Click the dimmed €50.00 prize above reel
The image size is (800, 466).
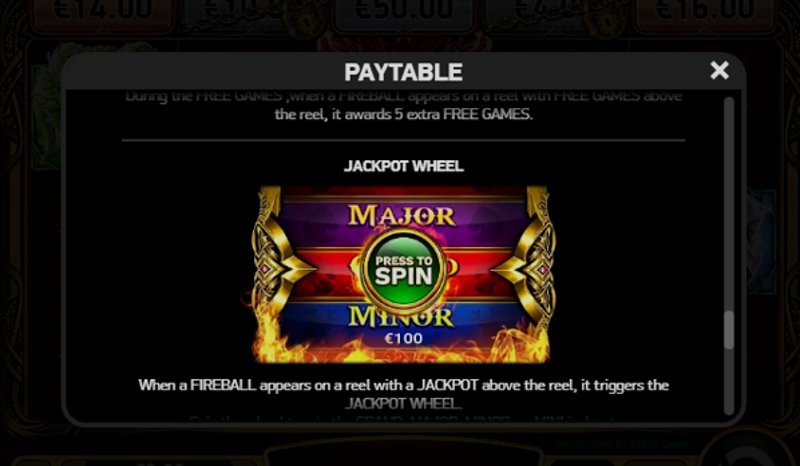click(x=404, y=11)
